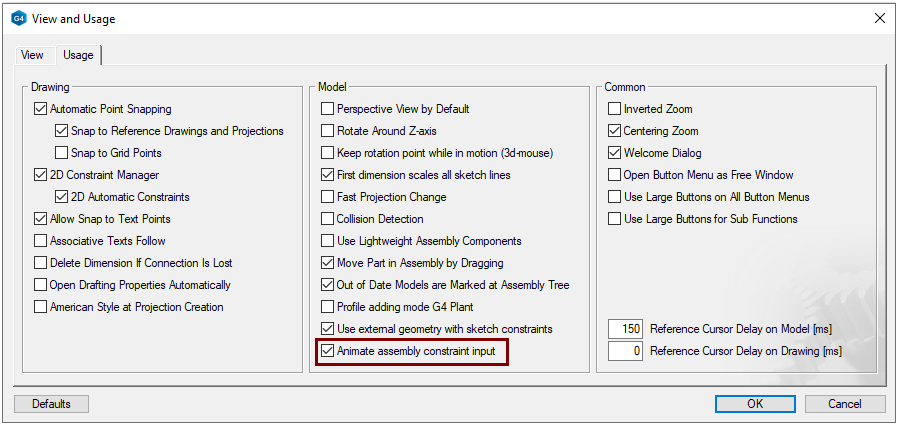Toggle 2D Constraint Manager option
Image resolution: width=898 pixels, height=425 pixels.
point(41,175)
